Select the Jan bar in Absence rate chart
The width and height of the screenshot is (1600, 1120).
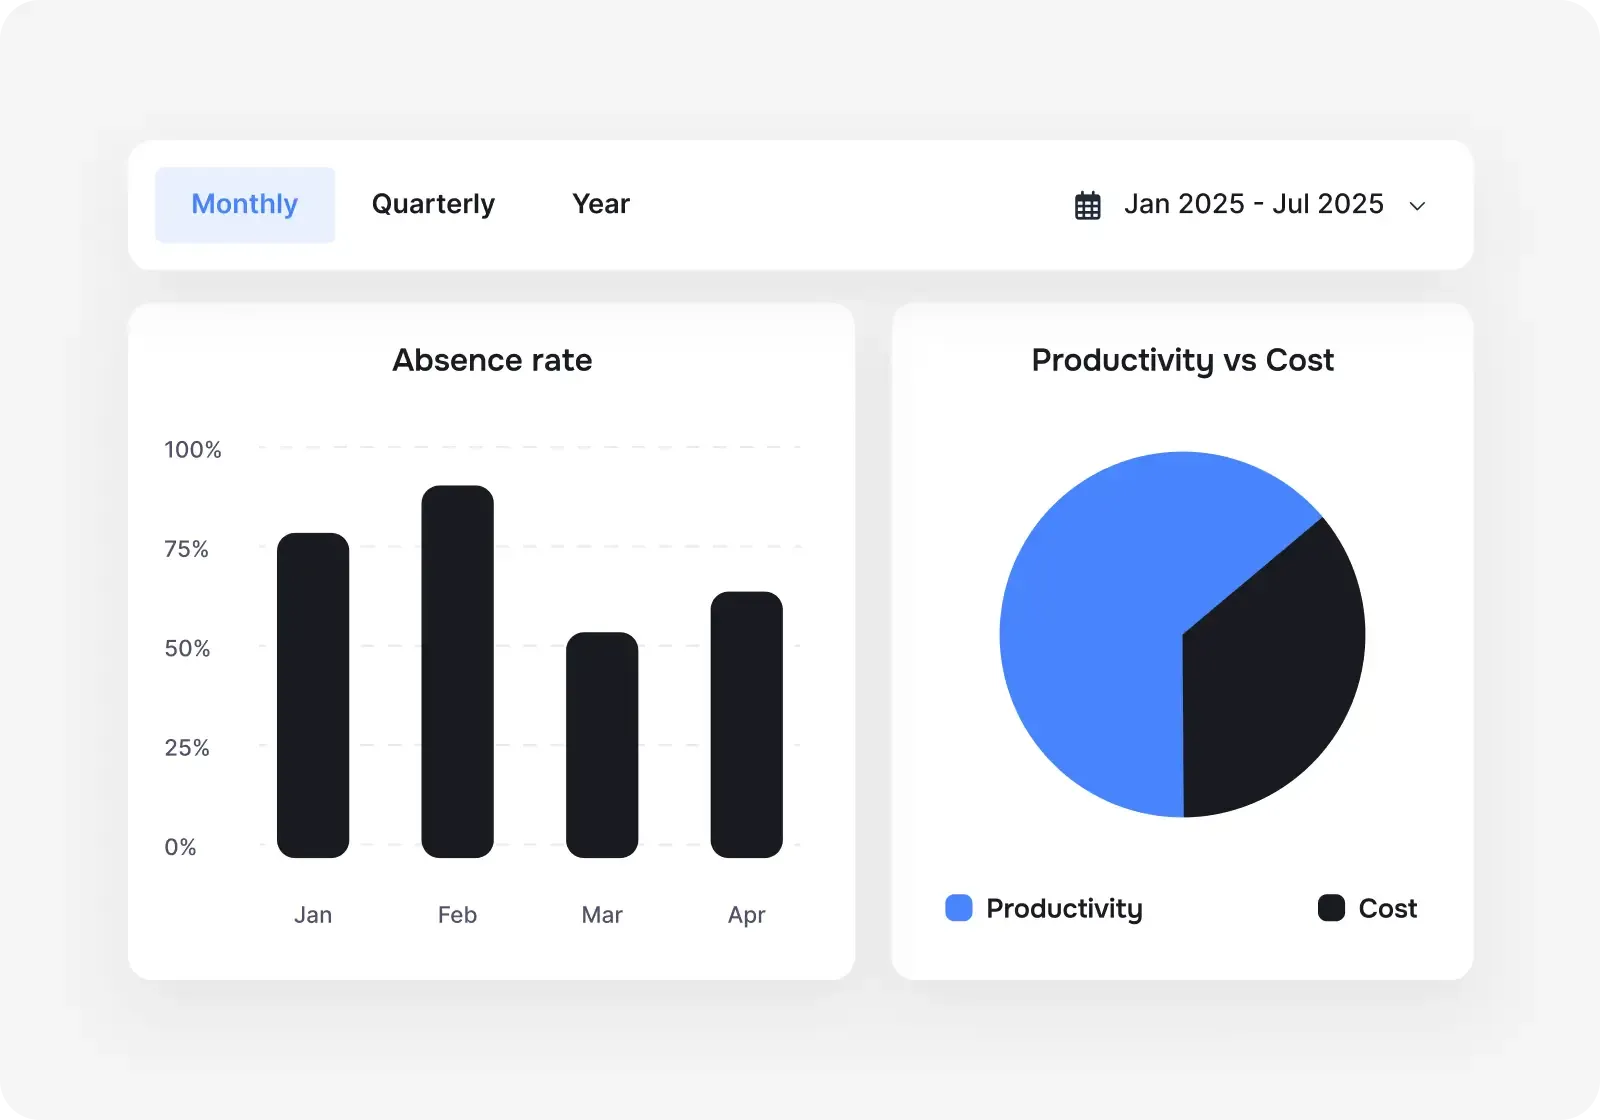[x=313, y=695]
